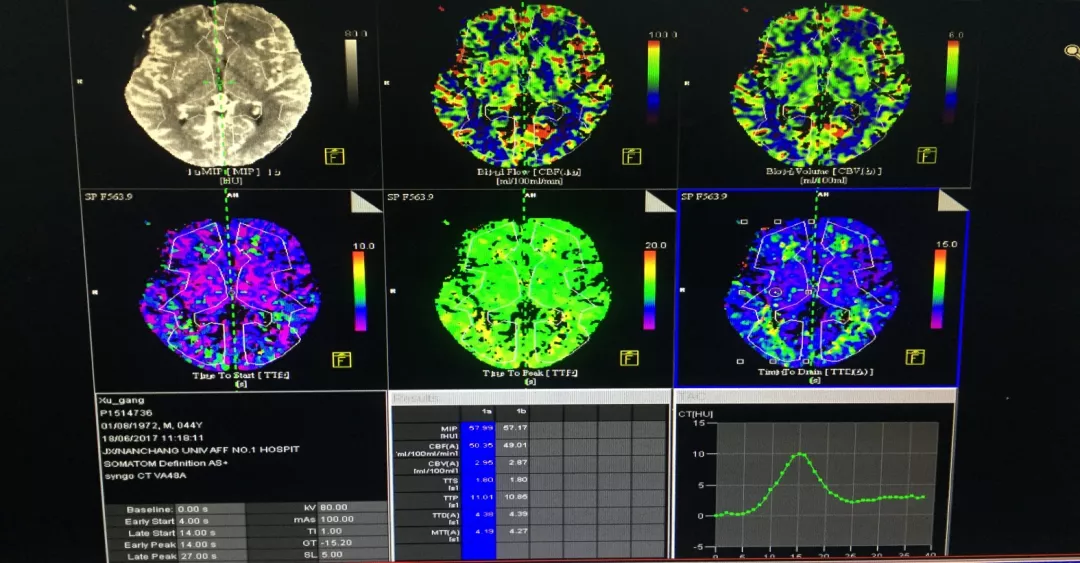Click syngo CT VA48A version text
The image size is (1080, 563).
145,475
